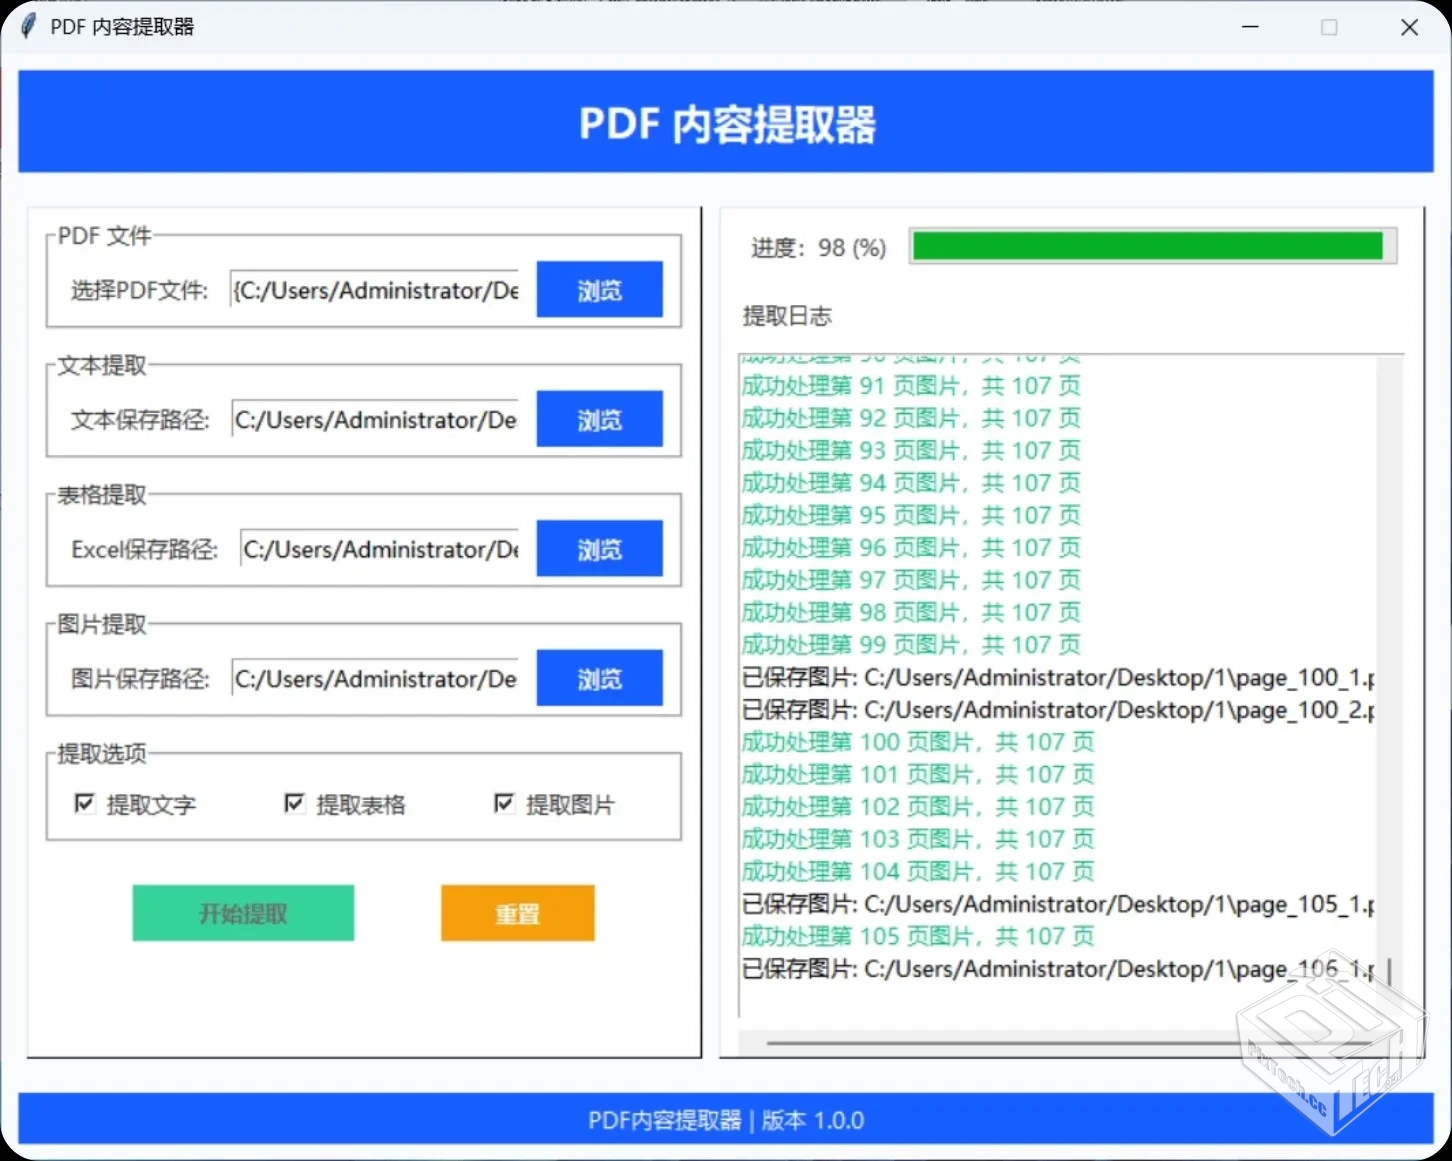Toggle the 提取表格 checkbox
The width and height of the screenshot is (1452, 1161).
(294, 803)
